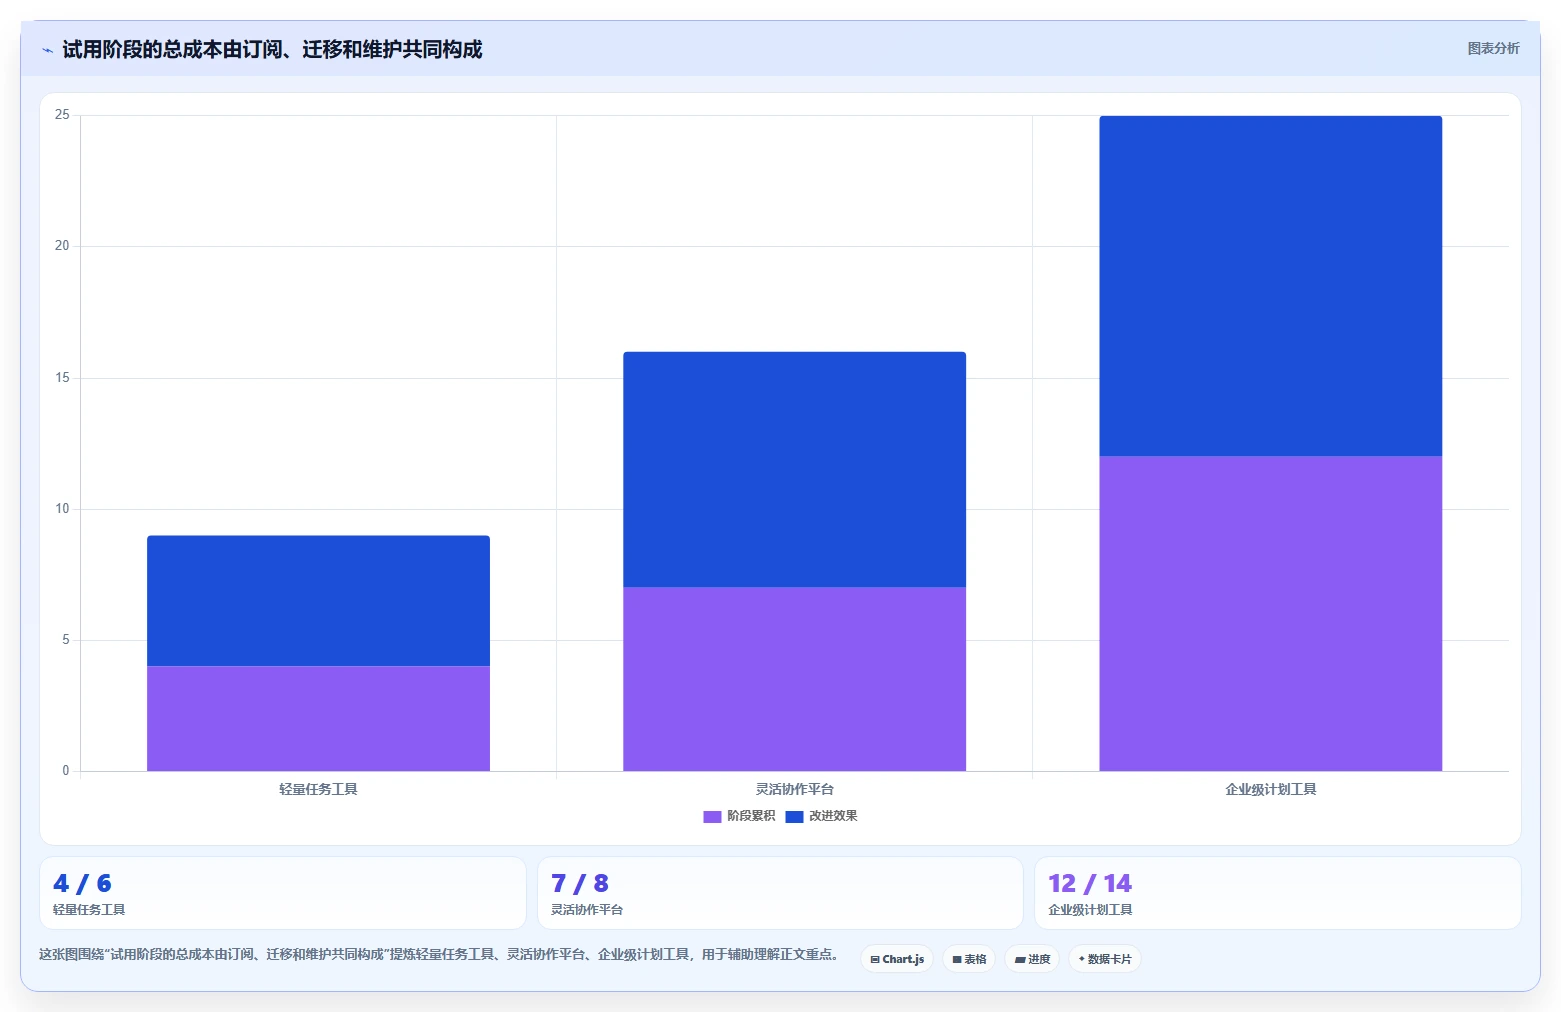This screenshot has height=1012, width=1561.
Task: Select the 表格 tag
Action: [x=969, y=959]
